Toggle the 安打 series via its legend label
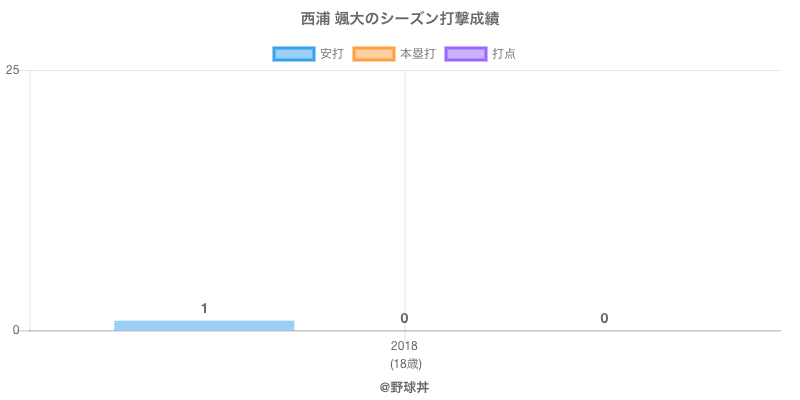Screen dimensions: 800x400 [x=331, y=54]
